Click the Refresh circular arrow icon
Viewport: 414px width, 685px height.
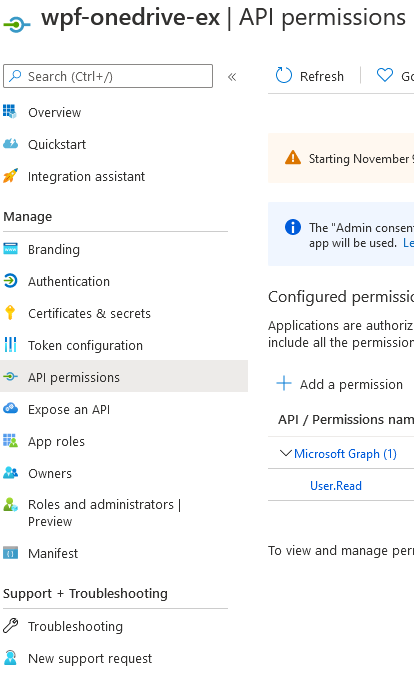click(283, 76)
